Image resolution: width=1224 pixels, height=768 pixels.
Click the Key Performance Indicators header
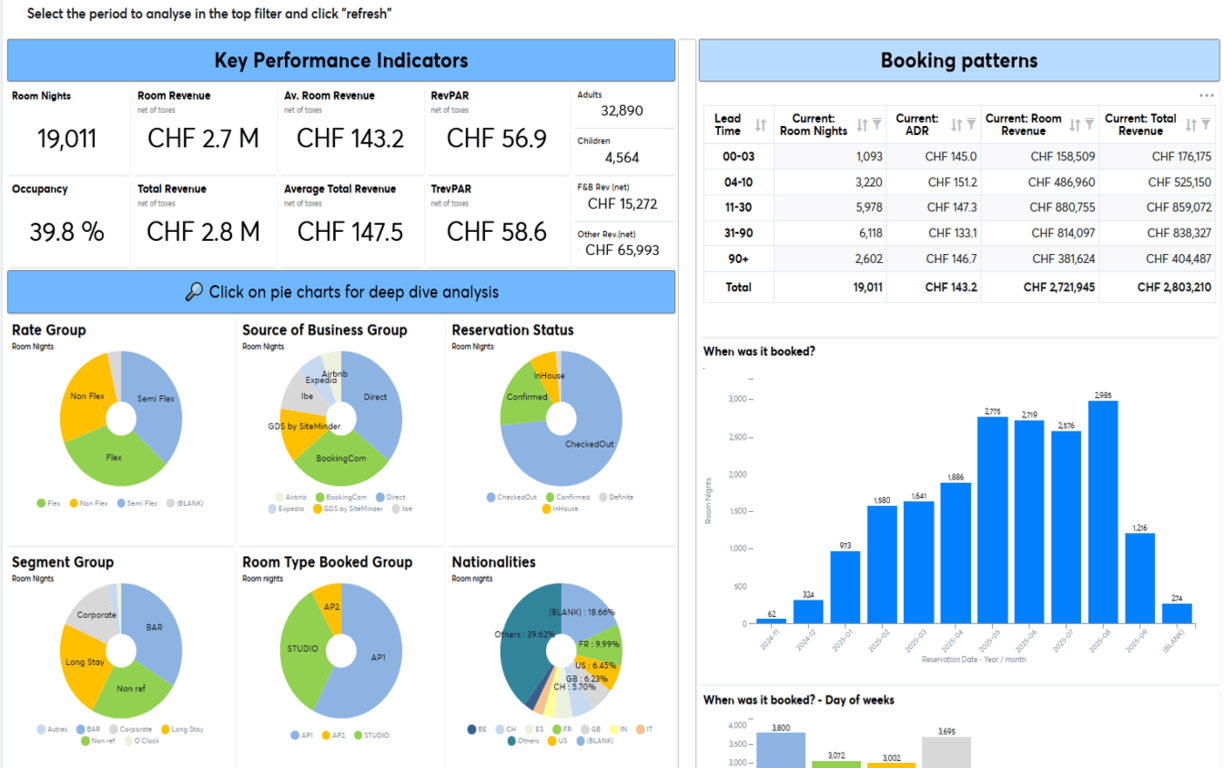341,60
